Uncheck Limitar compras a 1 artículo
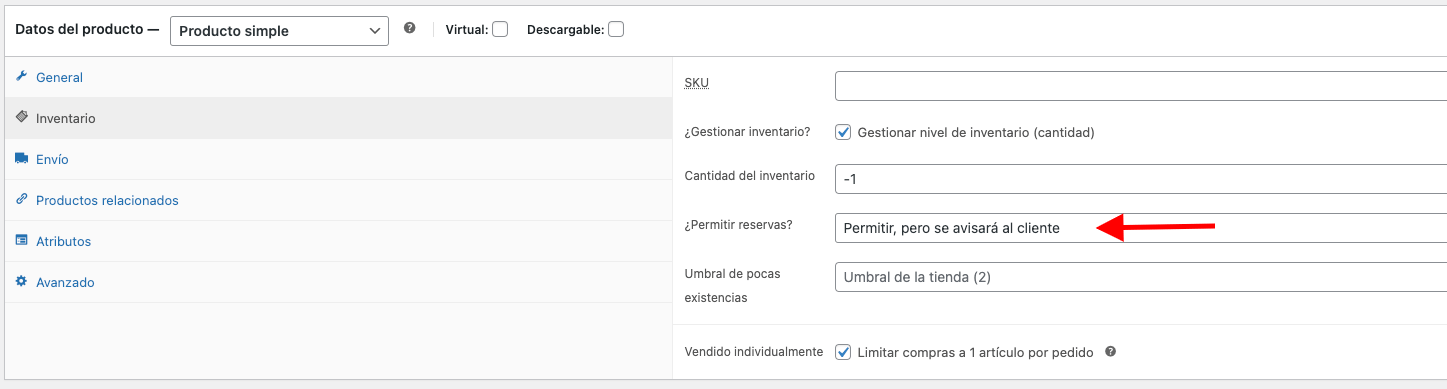 (x=843, y=352)
